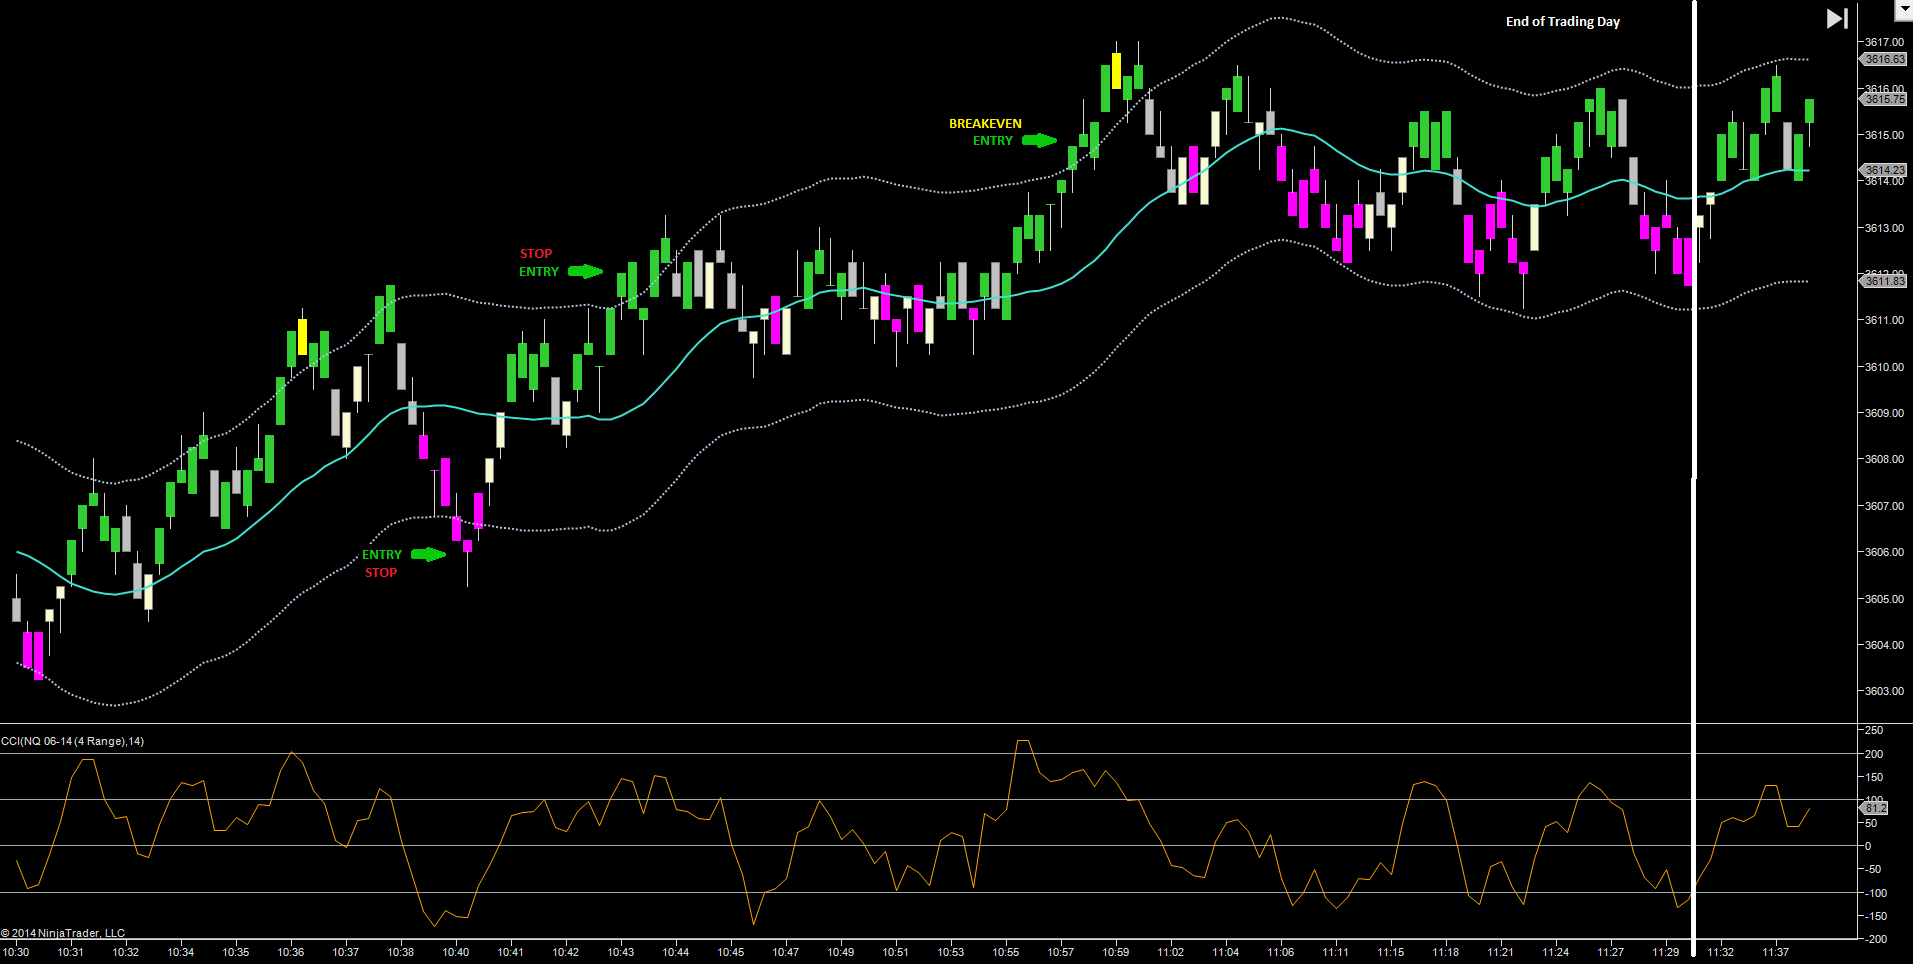The image size is (1913, 964).
Task: Click the 3616.63 price marker on the axis
Action: pos(1885,59)
